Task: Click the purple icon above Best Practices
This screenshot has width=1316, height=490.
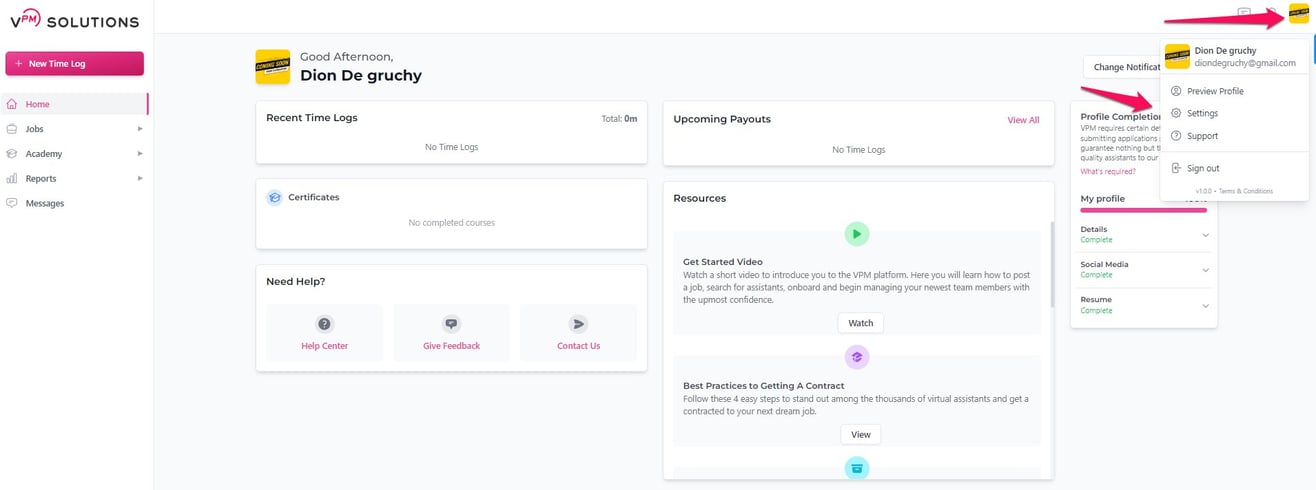Action: pyautogui.click(x=856, y=357)
